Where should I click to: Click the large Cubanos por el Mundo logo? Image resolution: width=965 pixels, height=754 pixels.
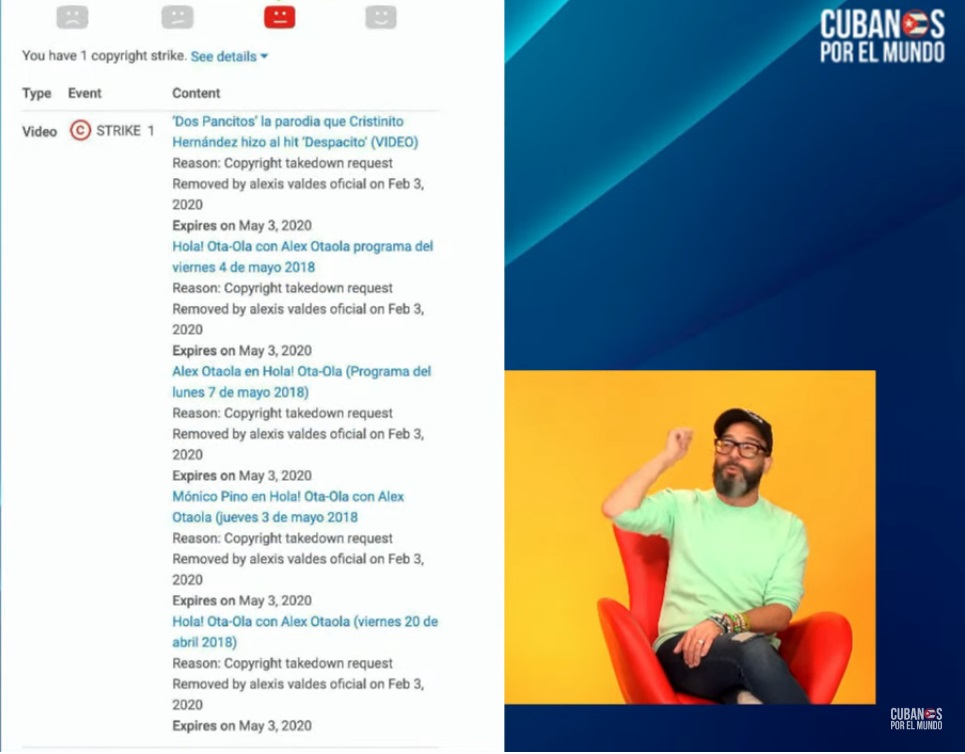[882, 36]
